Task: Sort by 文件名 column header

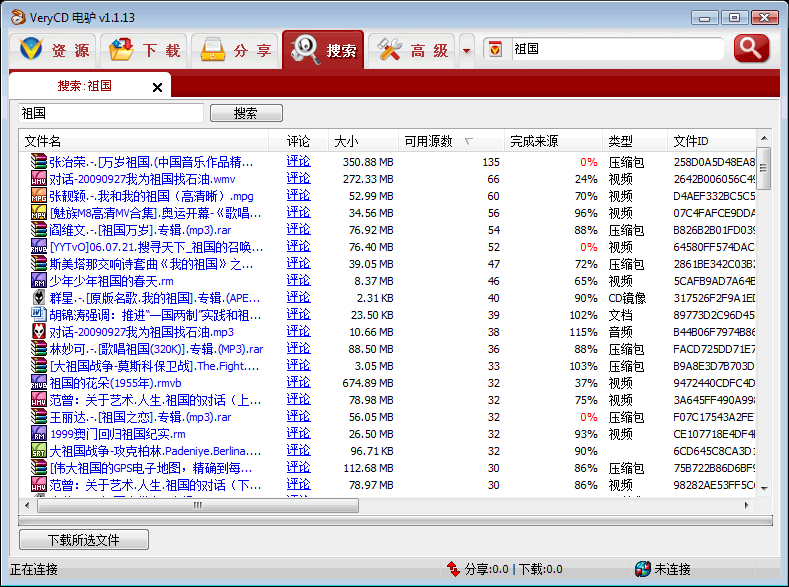Action: [x=144, y=141]
